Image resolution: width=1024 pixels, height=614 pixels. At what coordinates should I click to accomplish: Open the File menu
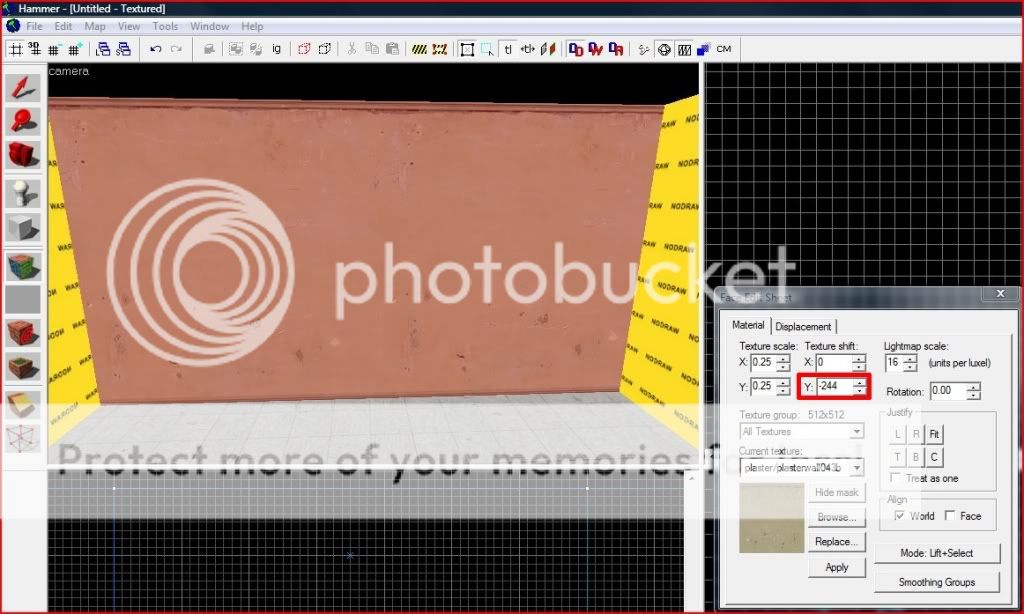click(34, 26)
